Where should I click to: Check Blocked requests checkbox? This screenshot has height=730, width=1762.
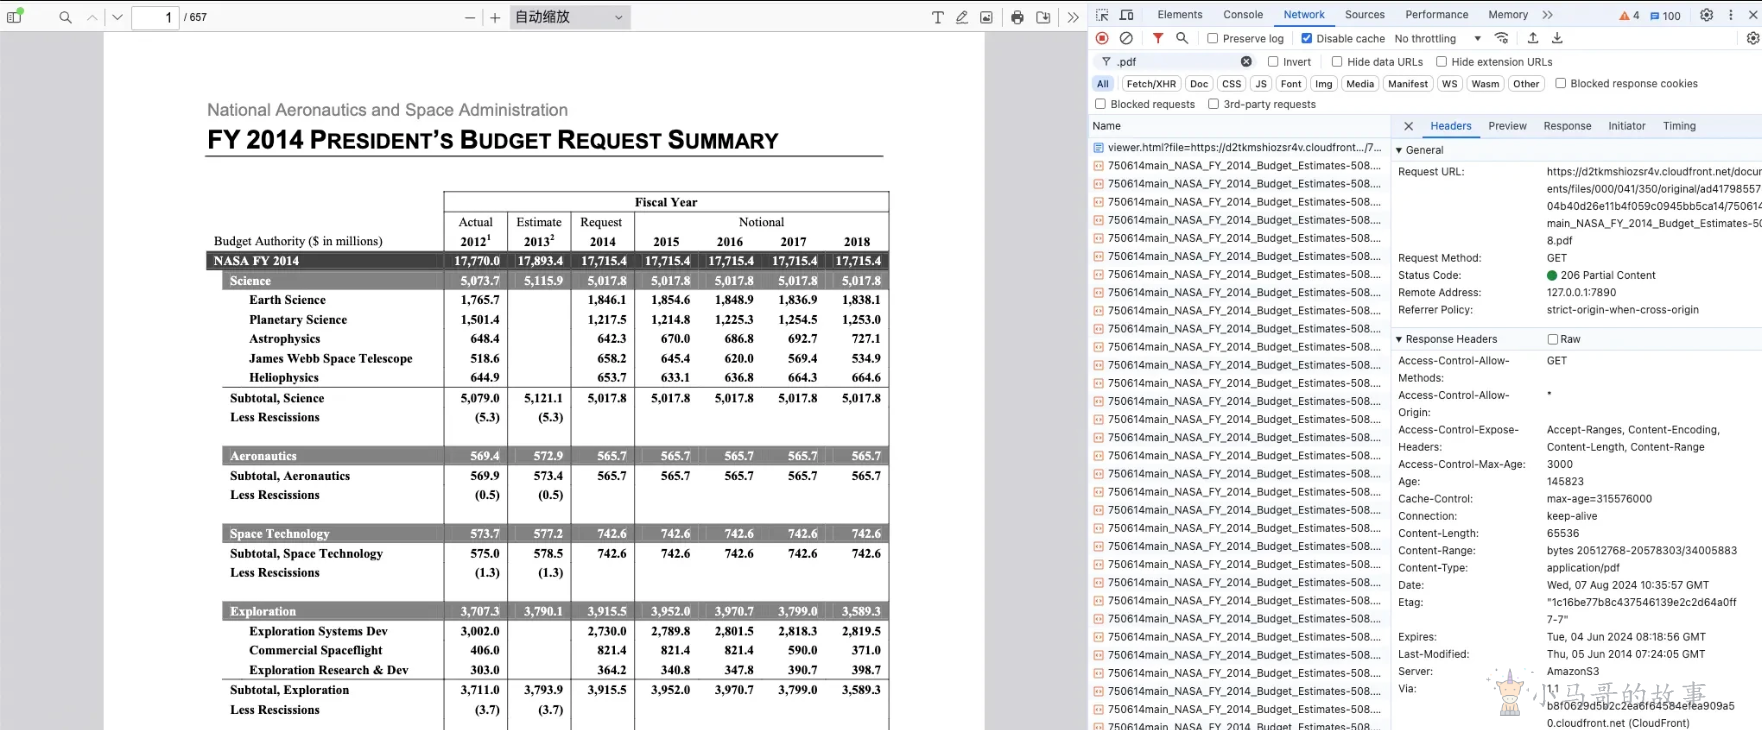[x=1100, y=104]
